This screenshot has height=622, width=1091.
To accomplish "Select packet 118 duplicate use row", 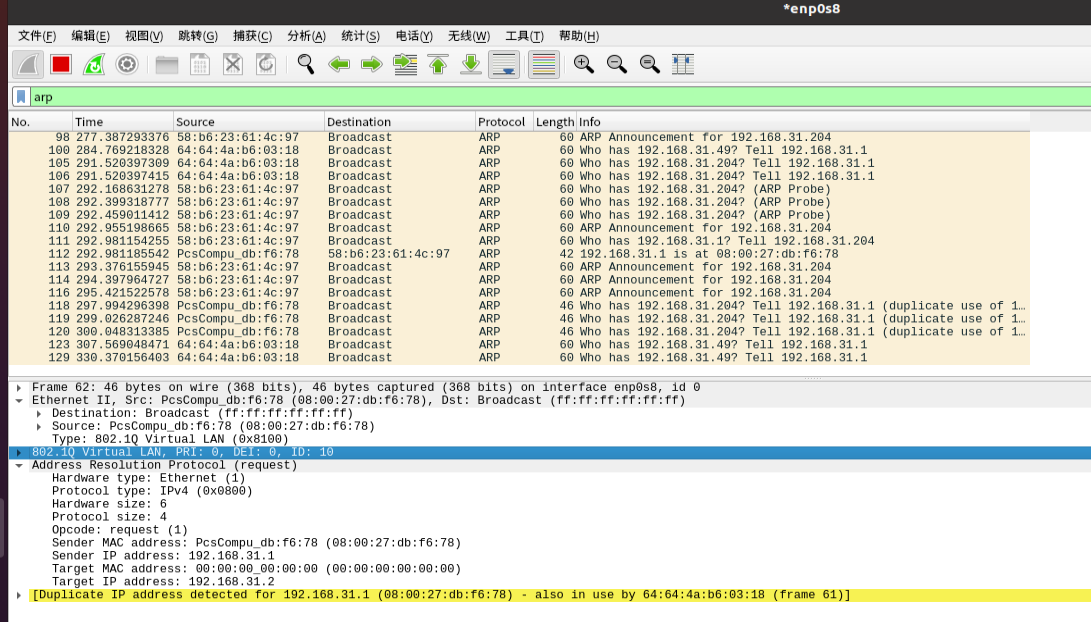I will 519,305.
